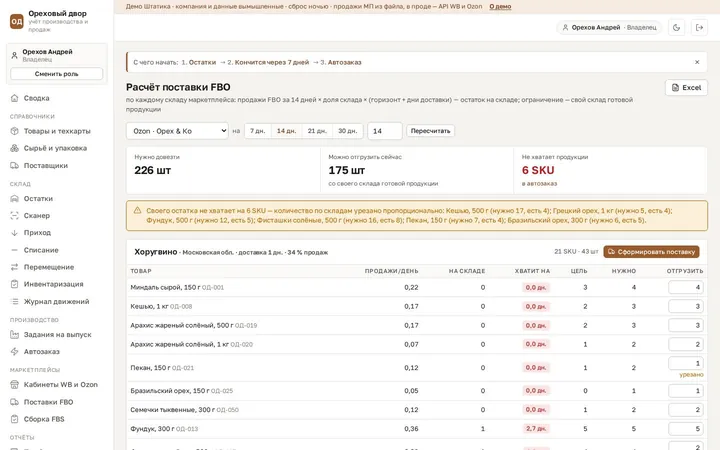The image size is (720, 450).
Task: Click the Пересчитать button
Action: pos(430,131)
